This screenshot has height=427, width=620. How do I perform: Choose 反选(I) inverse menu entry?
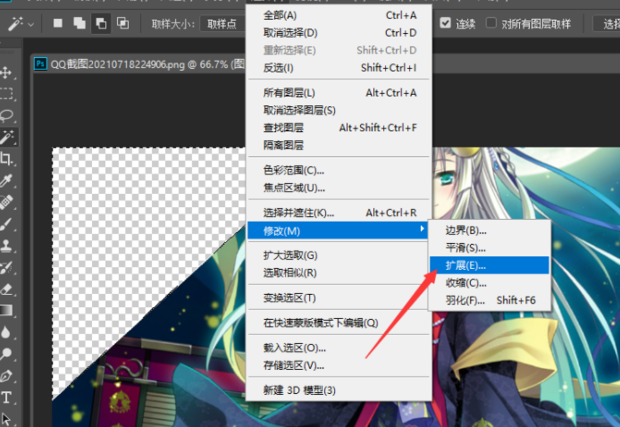(x=339, y=68)
